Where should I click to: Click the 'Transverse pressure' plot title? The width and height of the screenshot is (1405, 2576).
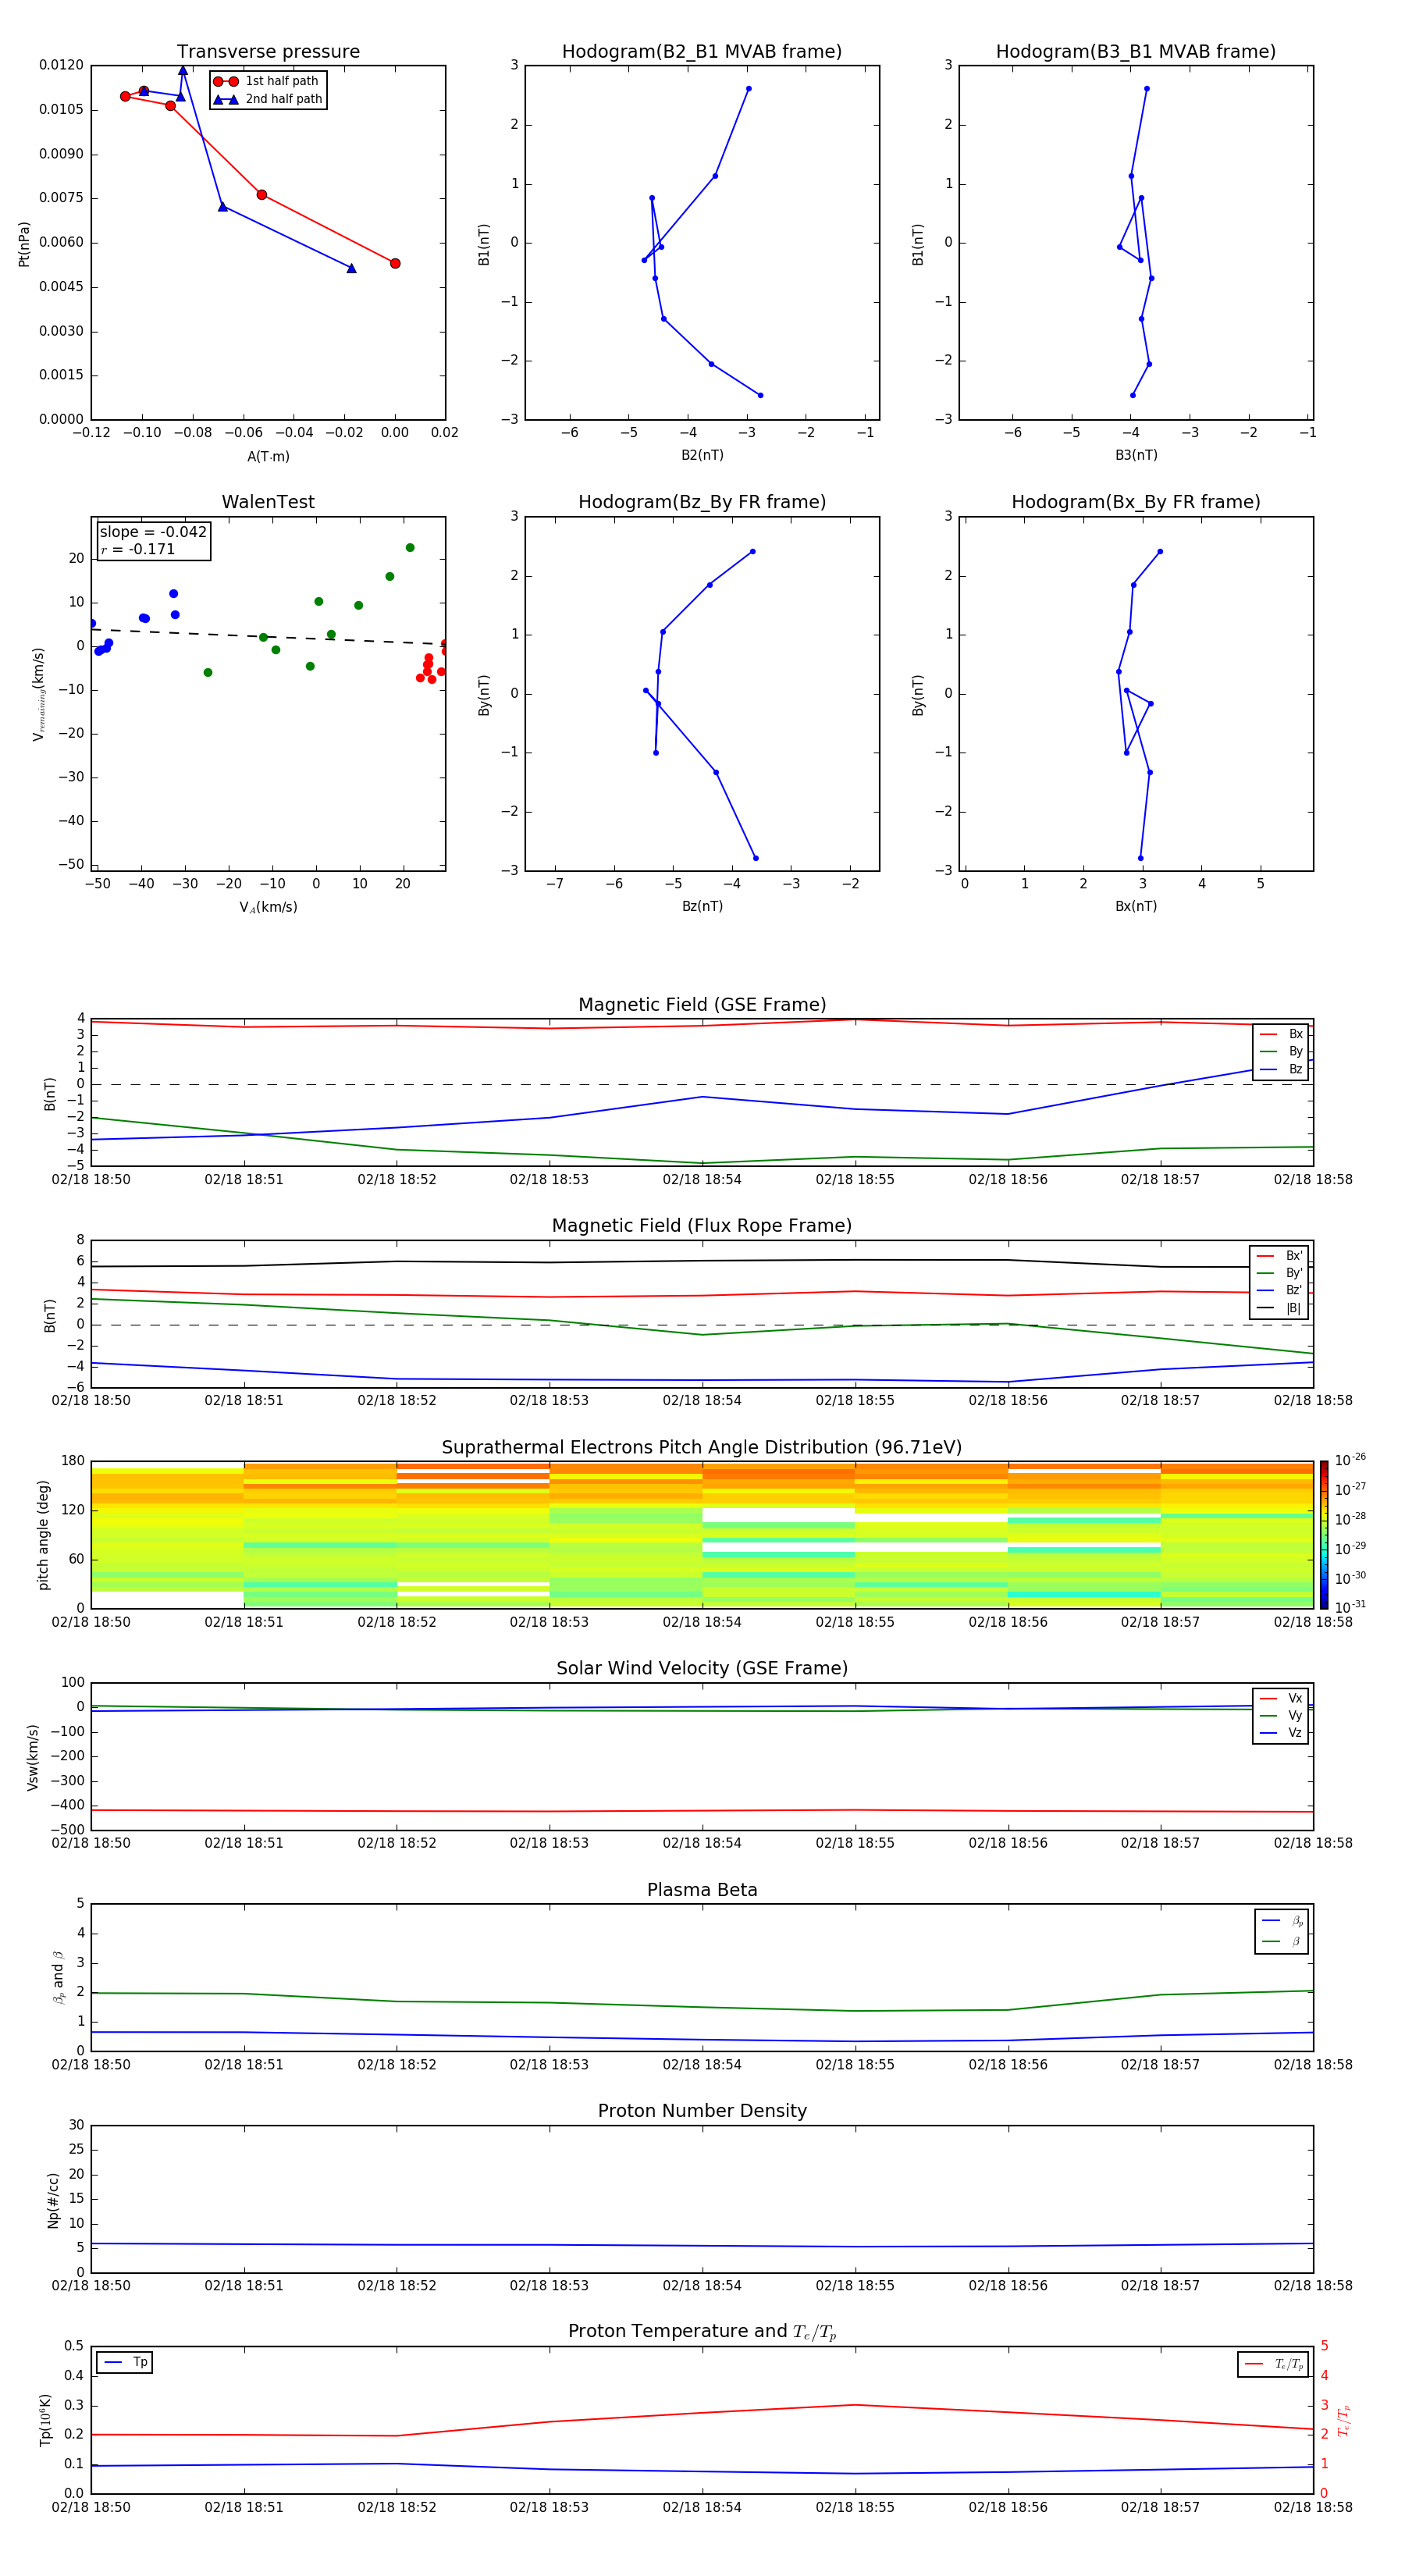point(268,52)
